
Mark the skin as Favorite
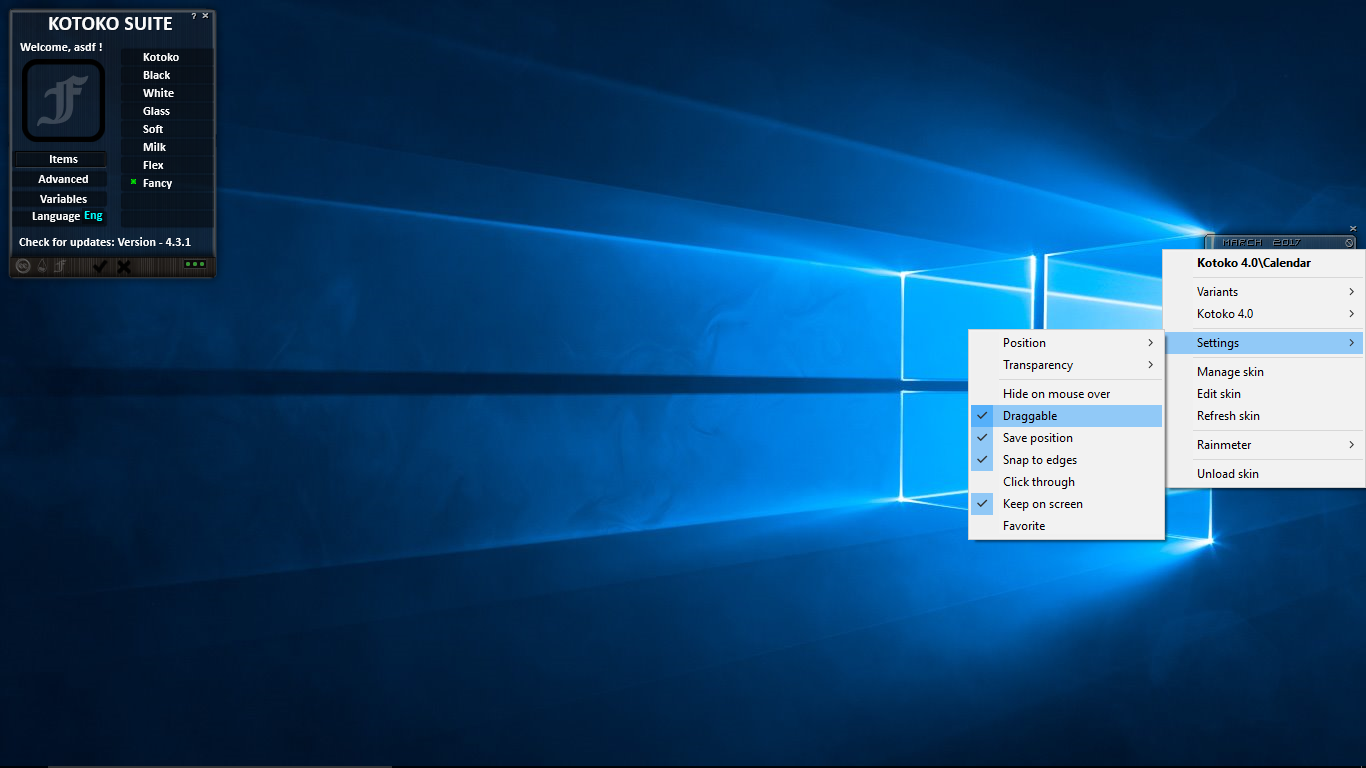[1066, 526]
